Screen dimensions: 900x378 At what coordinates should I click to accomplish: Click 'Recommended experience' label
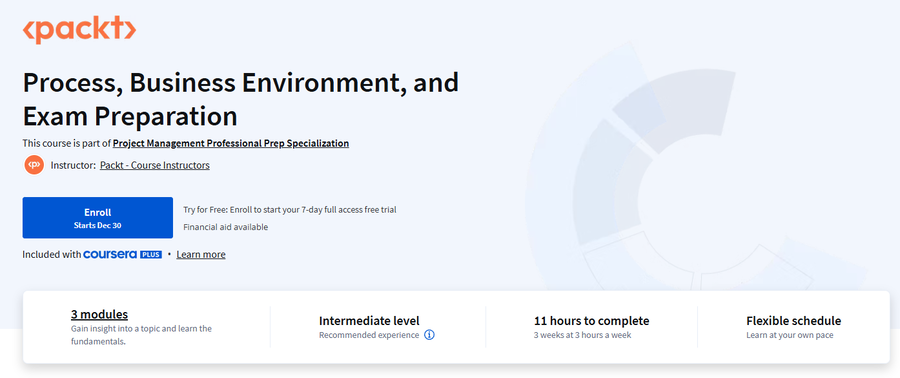(x=369, y=335)
